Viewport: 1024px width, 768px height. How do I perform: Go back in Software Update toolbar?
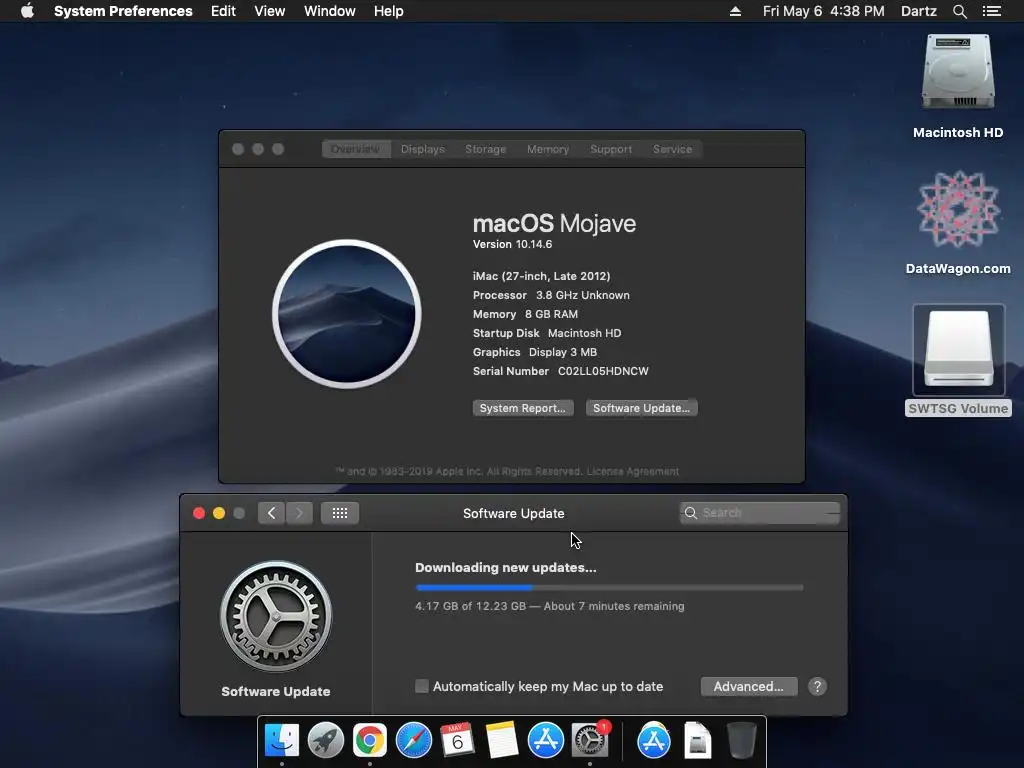(272, 513)
